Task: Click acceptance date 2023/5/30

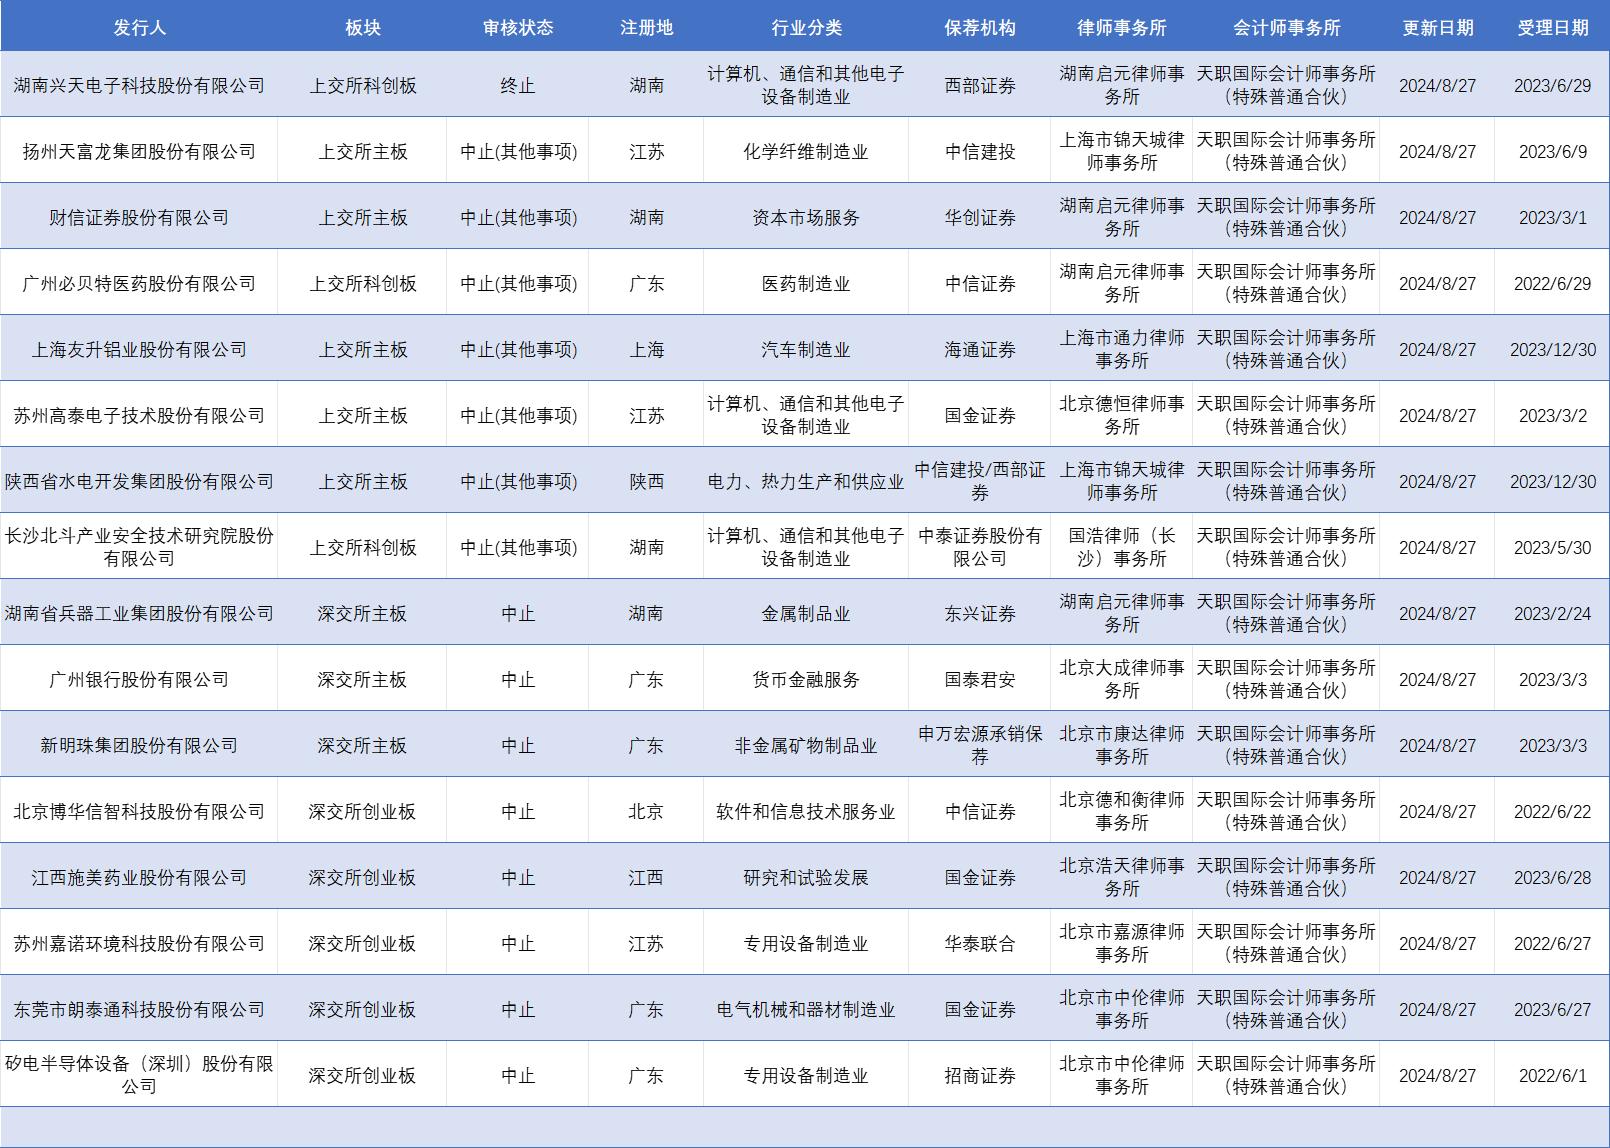Action: click(x=1552, y=548)
